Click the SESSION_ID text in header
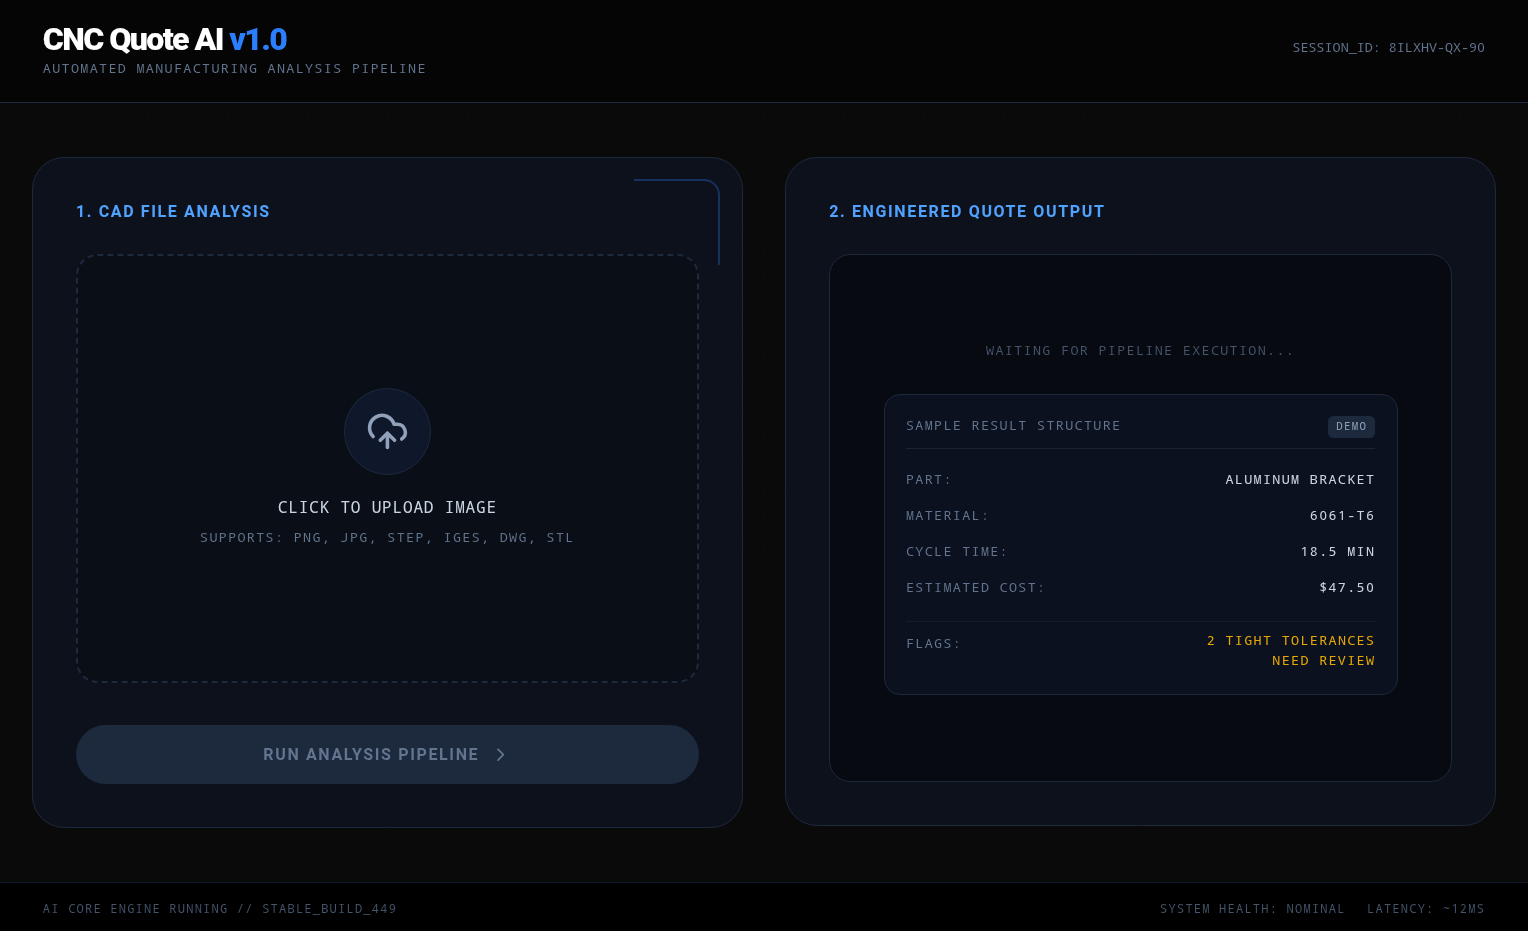This screenshot has width=1528, height=931. pyautogui.click(x=1388, y=48)
